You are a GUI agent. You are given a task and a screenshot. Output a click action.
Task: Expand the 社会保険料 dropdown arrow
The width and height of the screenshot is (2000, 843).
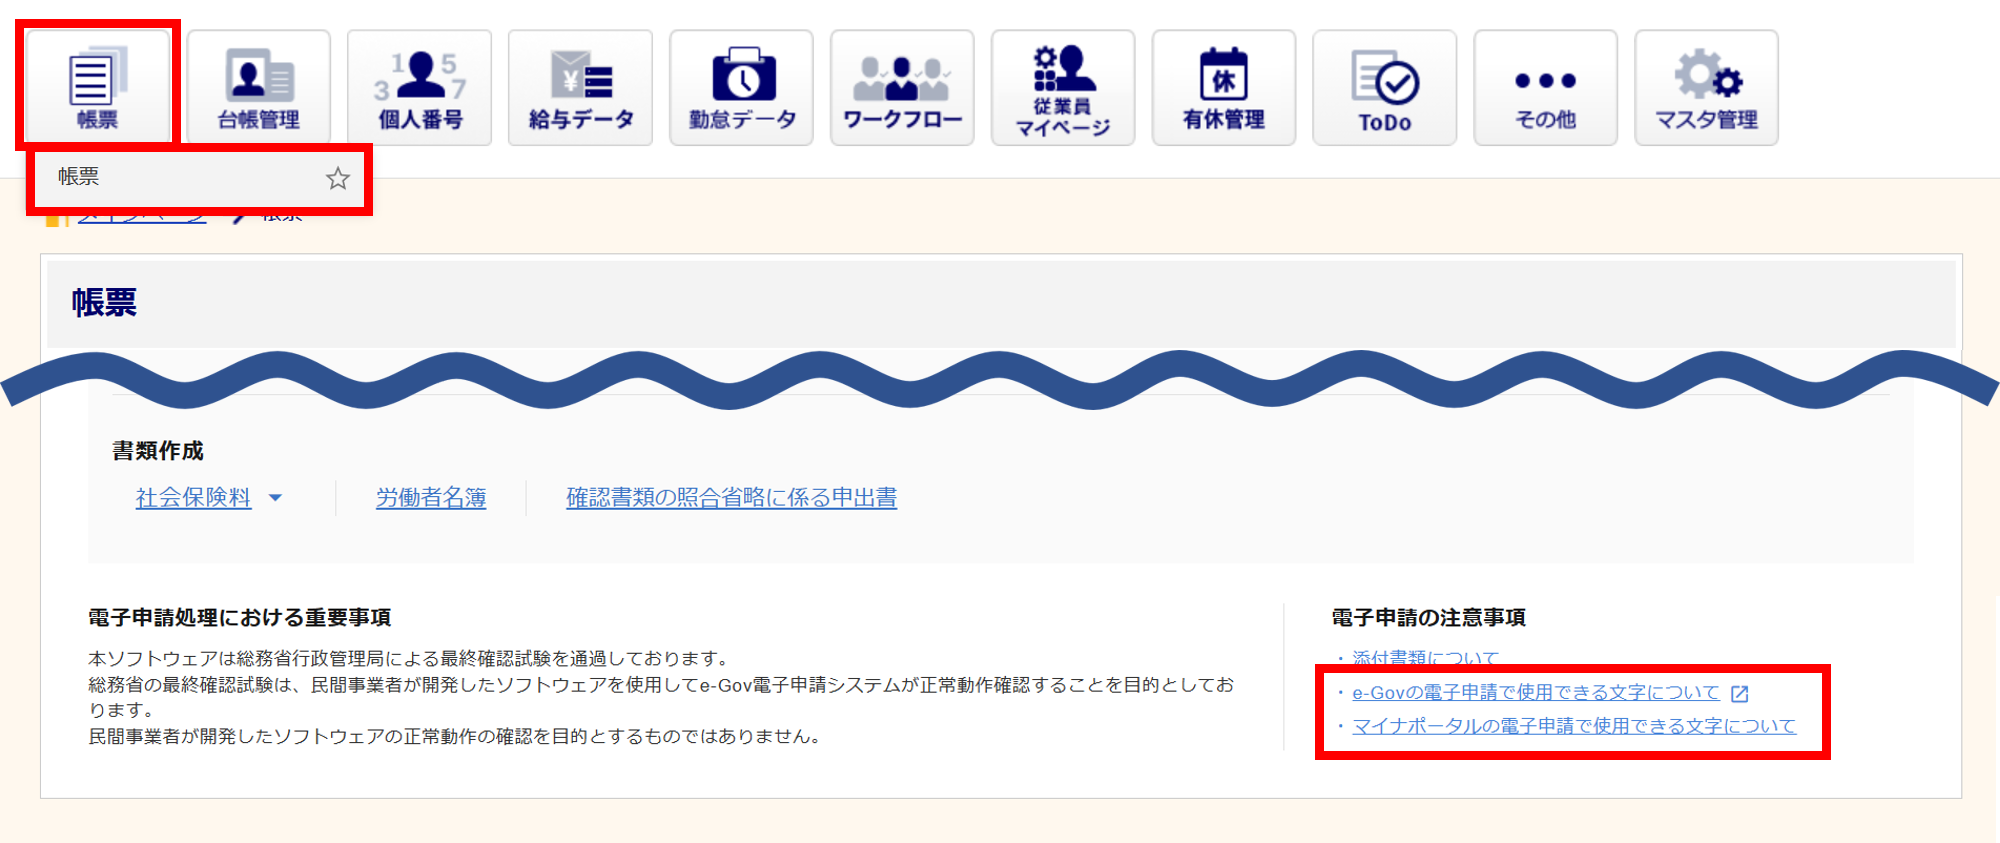click(x=276, y=498)
